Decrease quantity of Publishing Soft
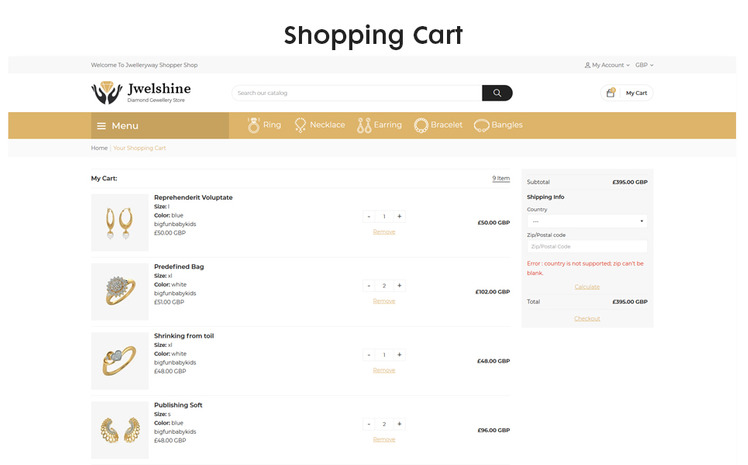This screenshot has height=465, width=748. [x=369, y=424]
